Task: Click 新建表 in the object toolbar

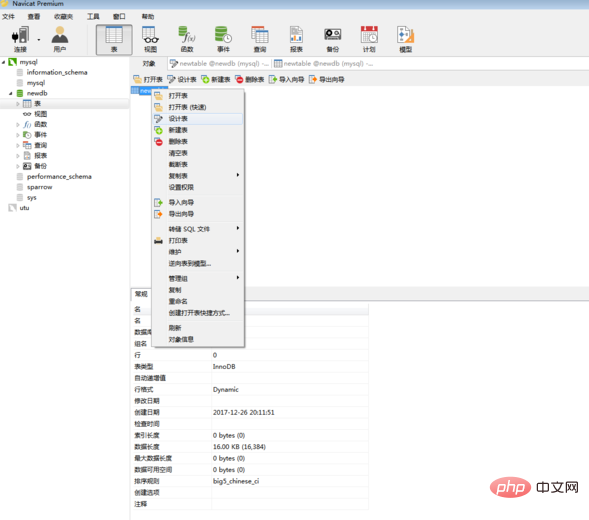Action: tap(216, 79)
